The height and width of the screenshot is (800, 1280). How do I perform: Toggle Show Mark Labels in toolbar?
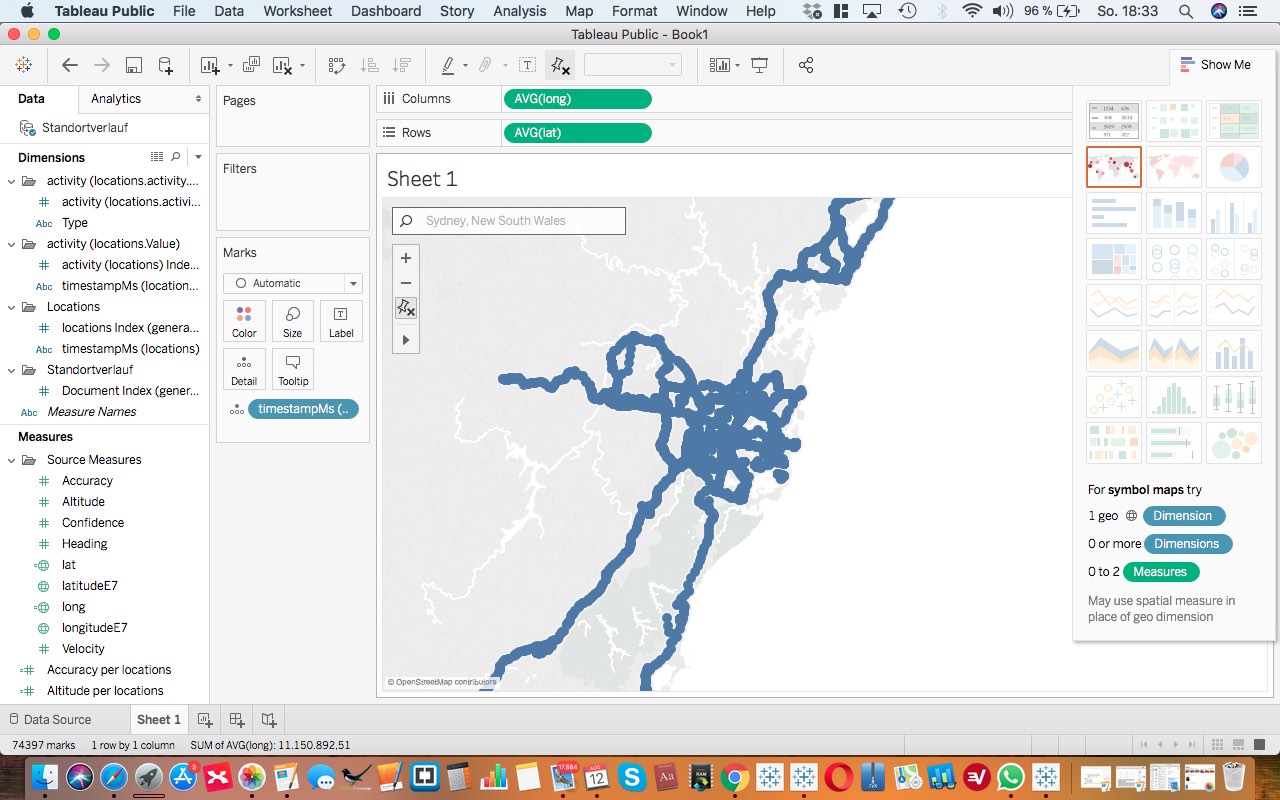point(528,65)
